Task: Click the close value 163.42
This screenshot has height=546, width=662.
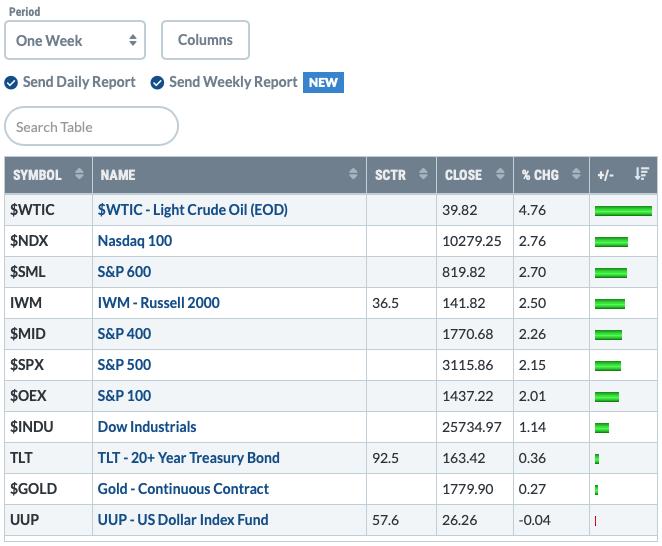Action: (463, 458)
